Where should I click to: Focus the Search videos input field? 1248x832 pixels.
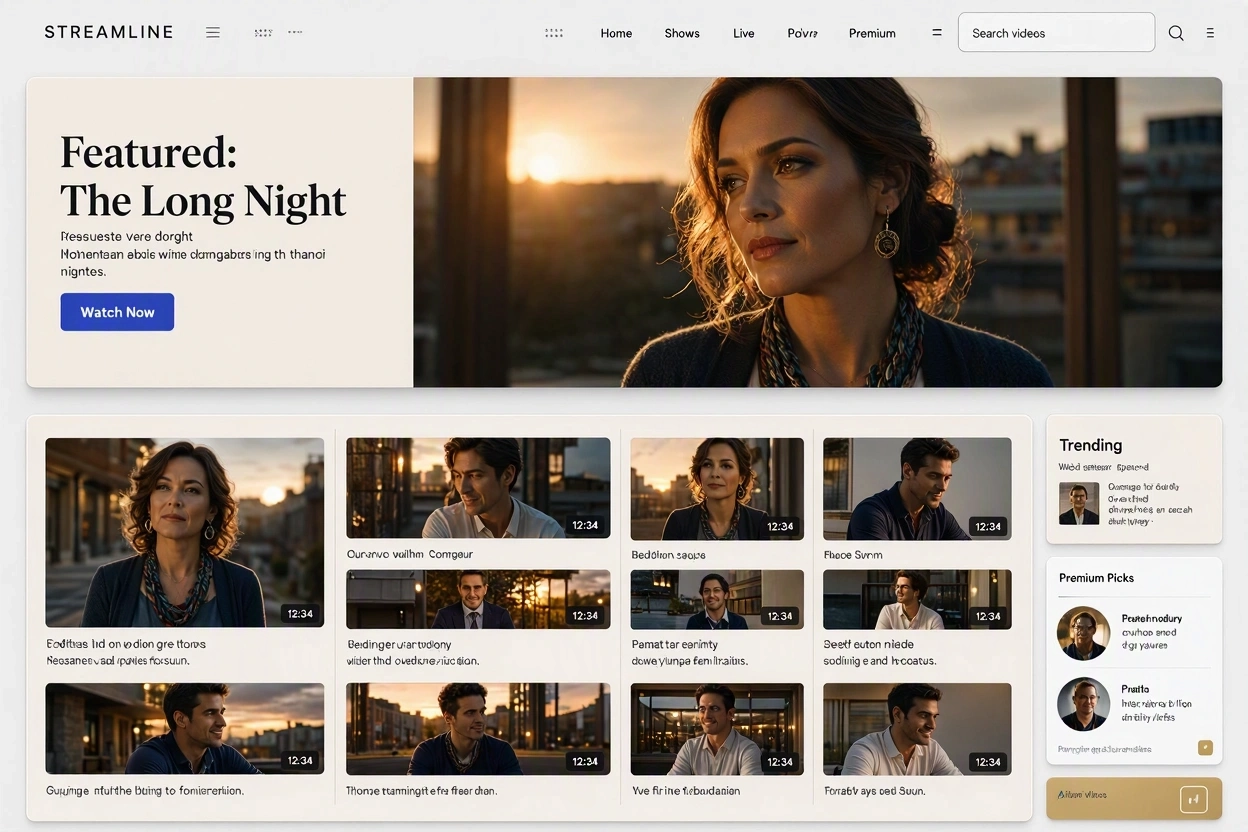[1056, 32]
